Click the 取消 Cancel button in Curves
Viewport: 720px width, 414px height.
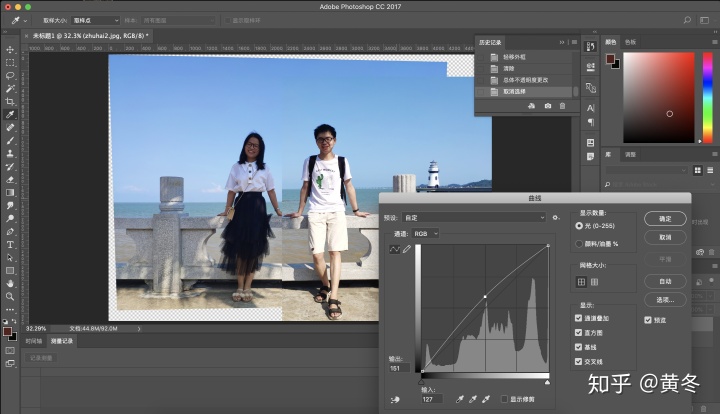(x=665, y=237)
